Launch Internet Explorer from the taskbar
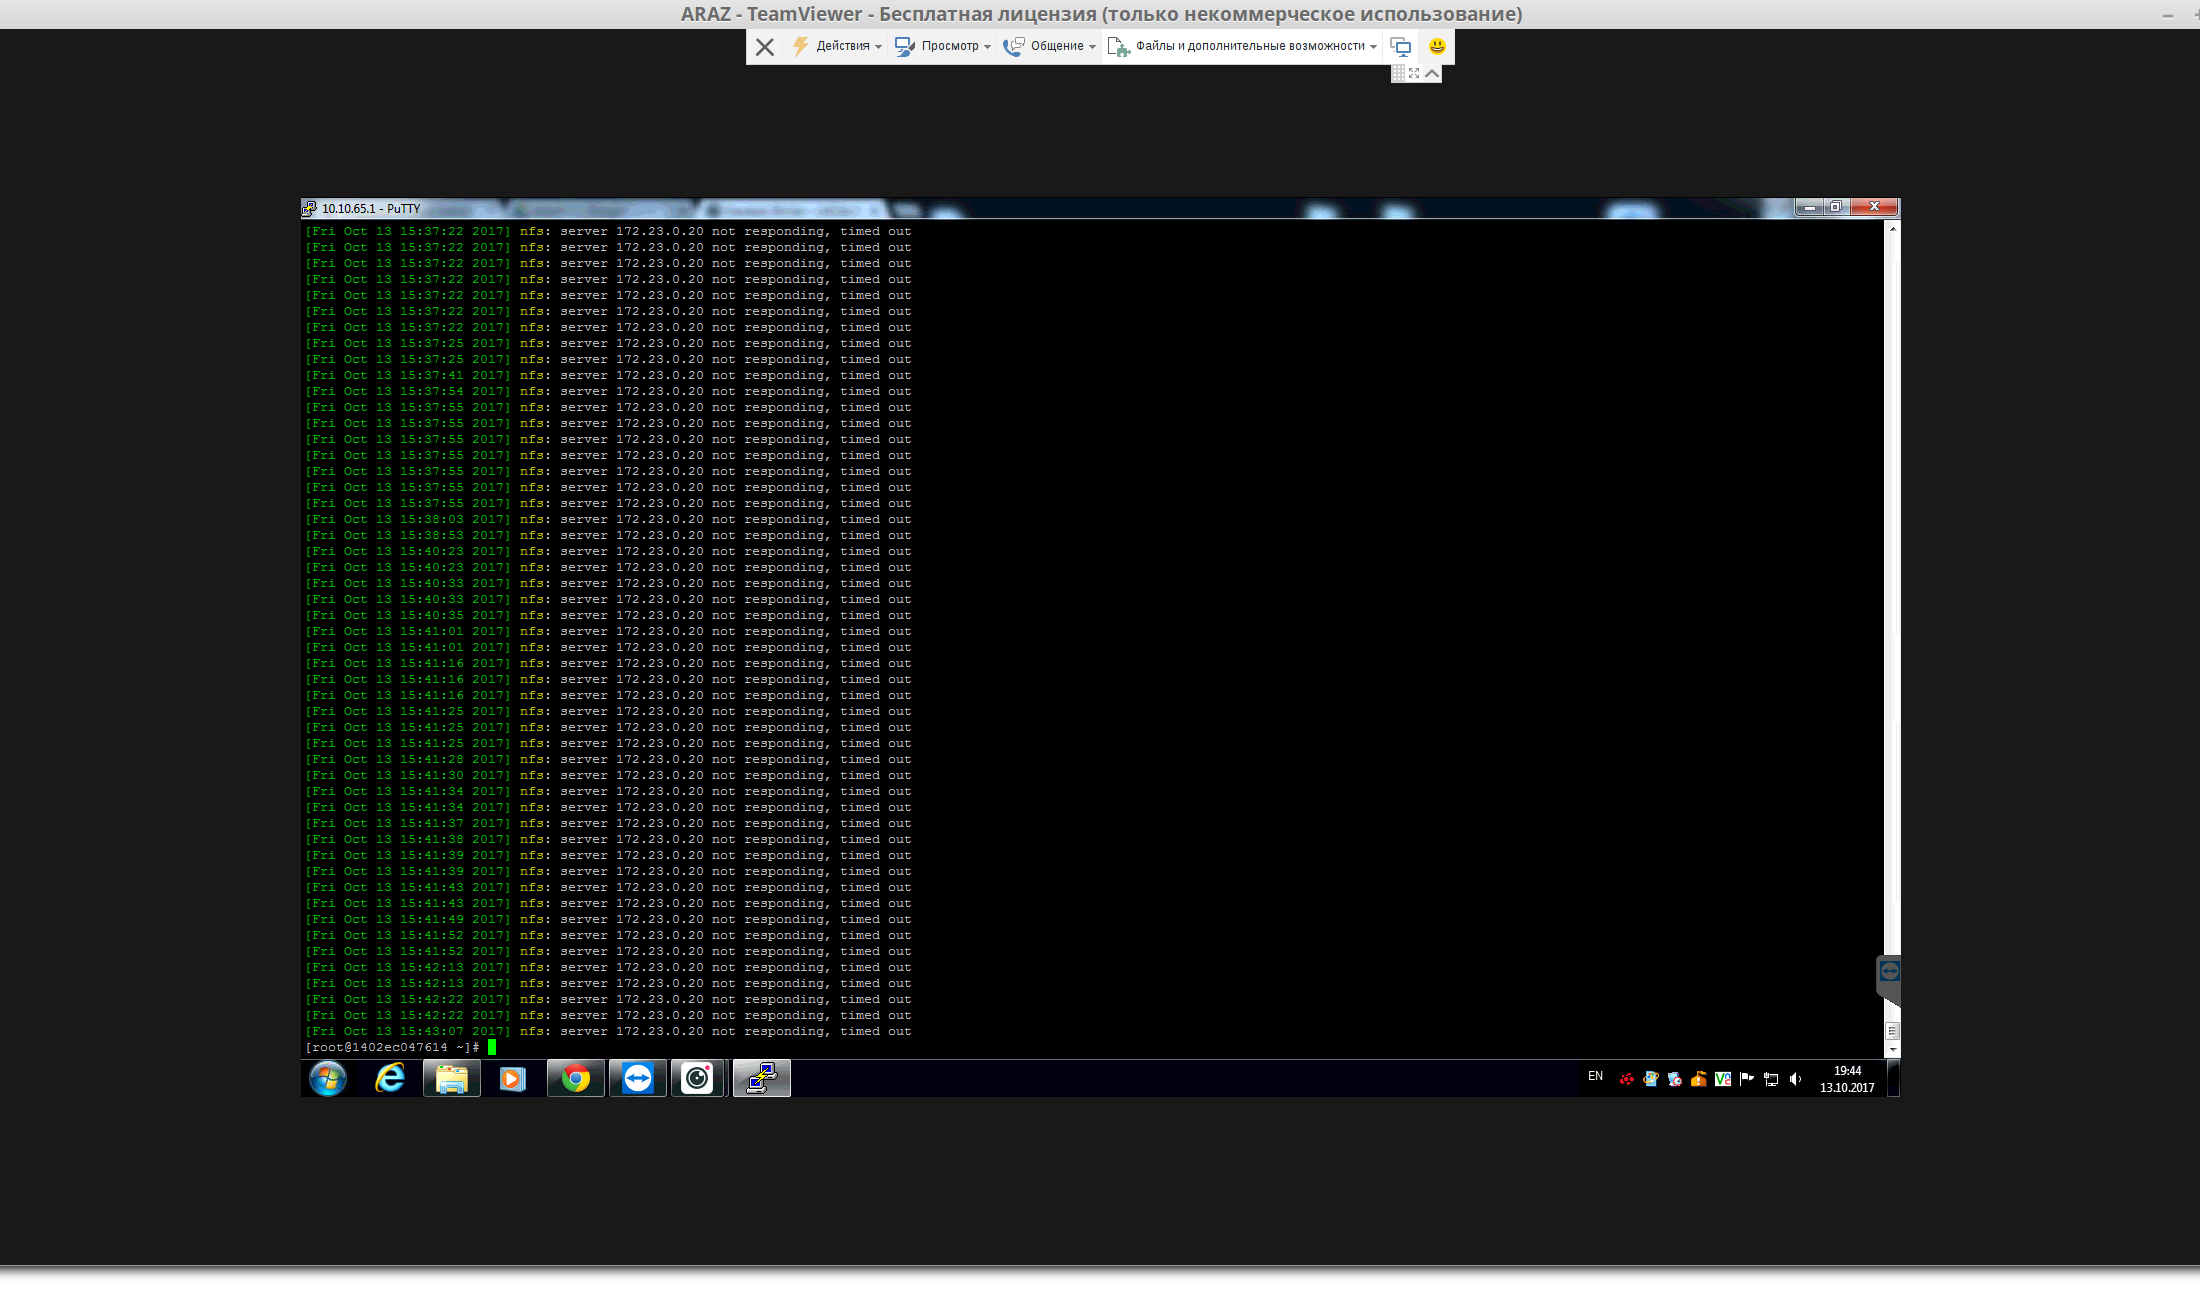This screenshot has width=2200, height=1292. 390,1078
